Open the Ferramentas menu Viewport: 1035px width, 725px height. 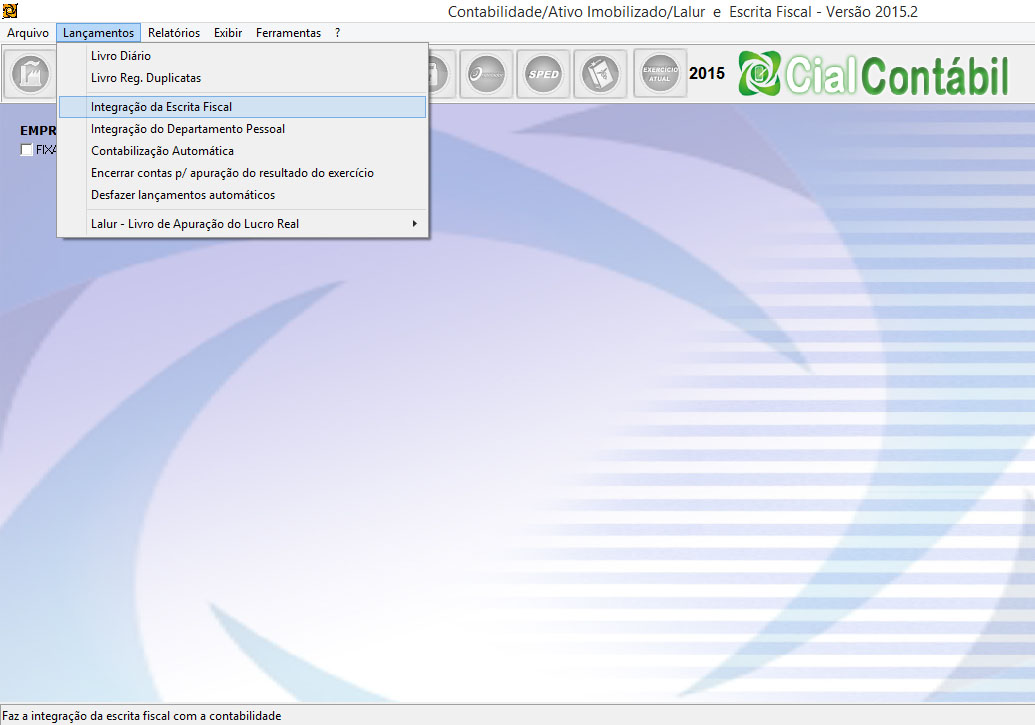pos(288,33)
